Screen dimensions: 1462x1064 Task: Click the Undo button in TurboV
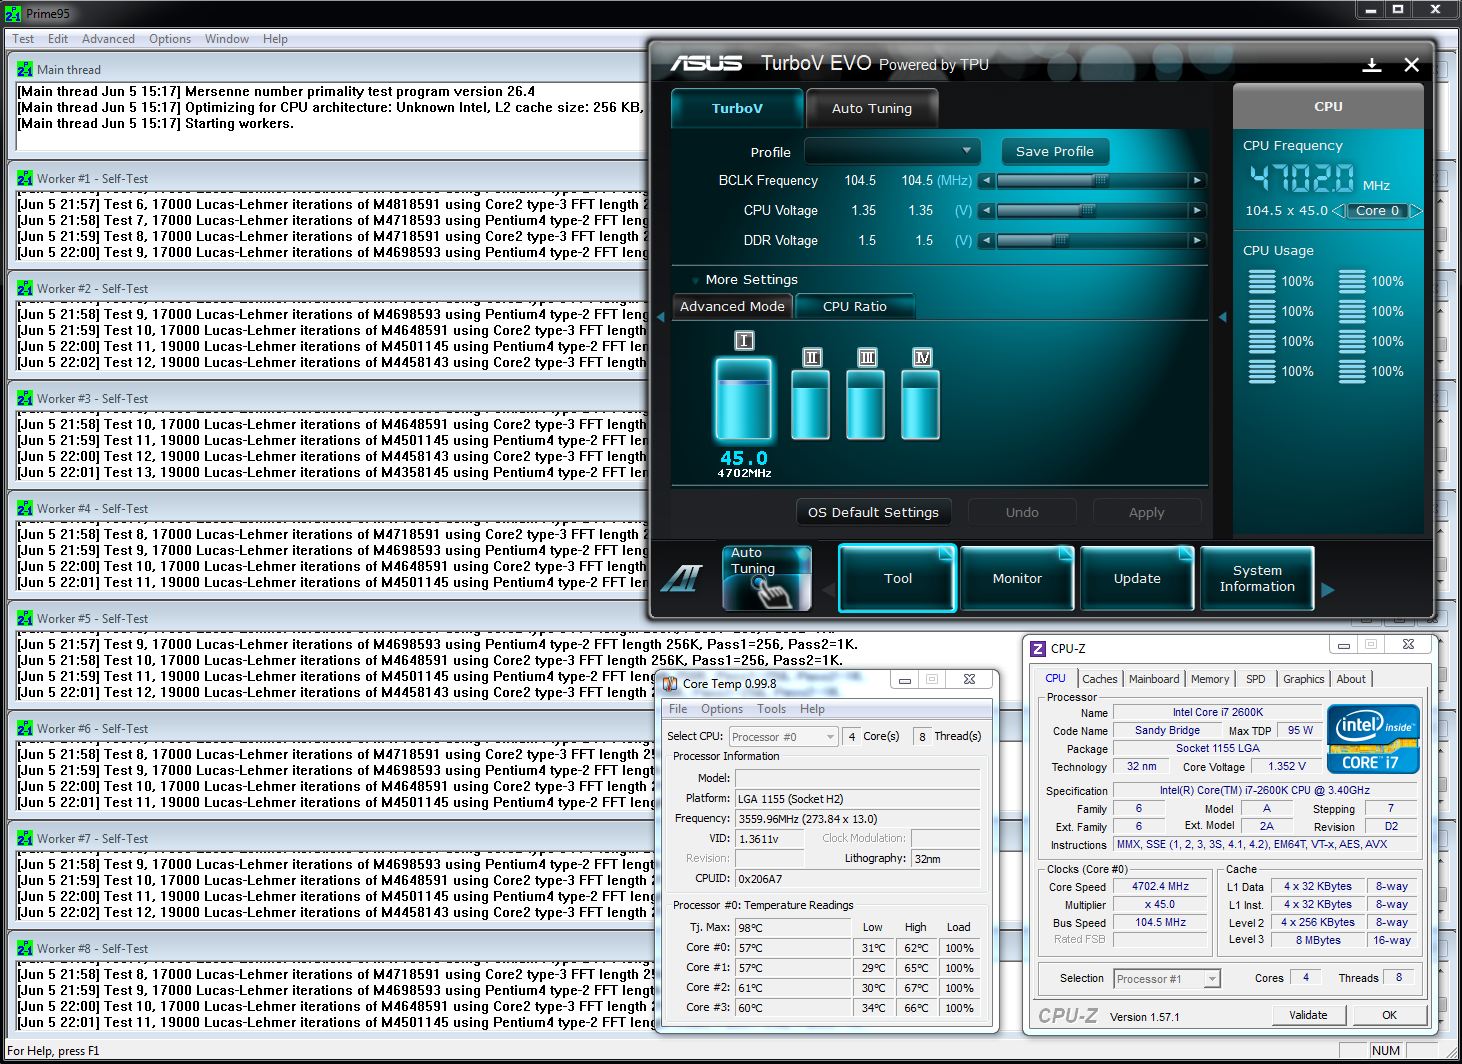click(1022, 513)
